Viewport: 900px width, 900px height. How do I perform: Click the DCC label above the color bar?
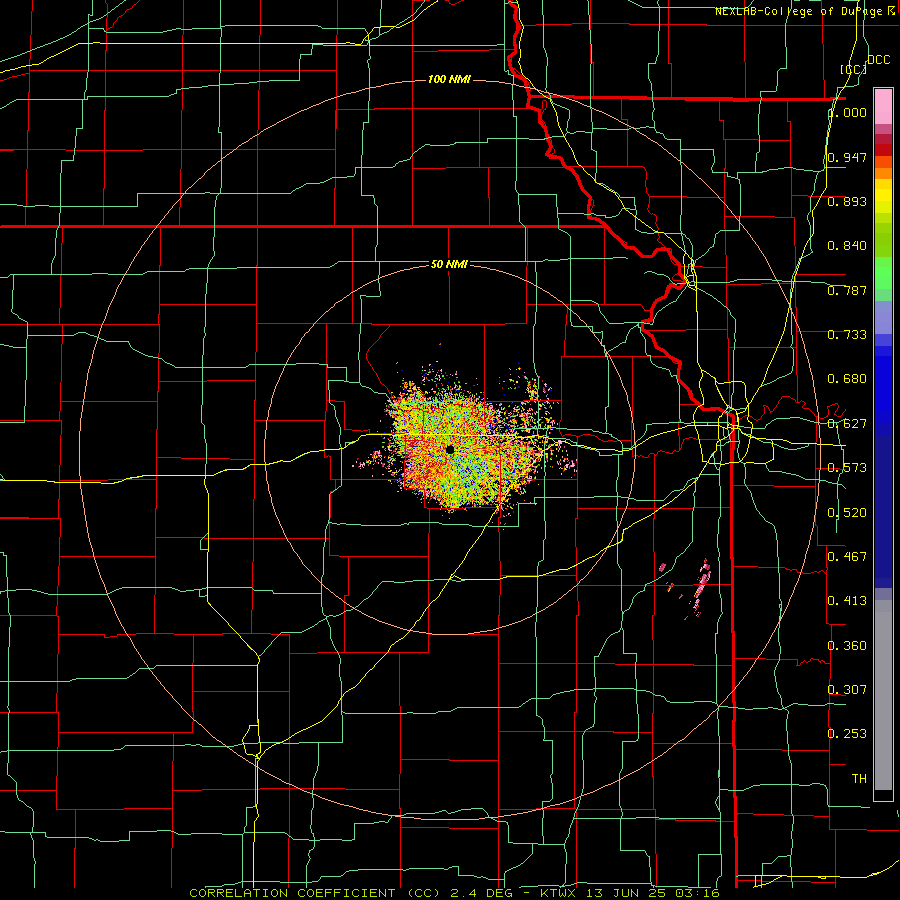878,60
